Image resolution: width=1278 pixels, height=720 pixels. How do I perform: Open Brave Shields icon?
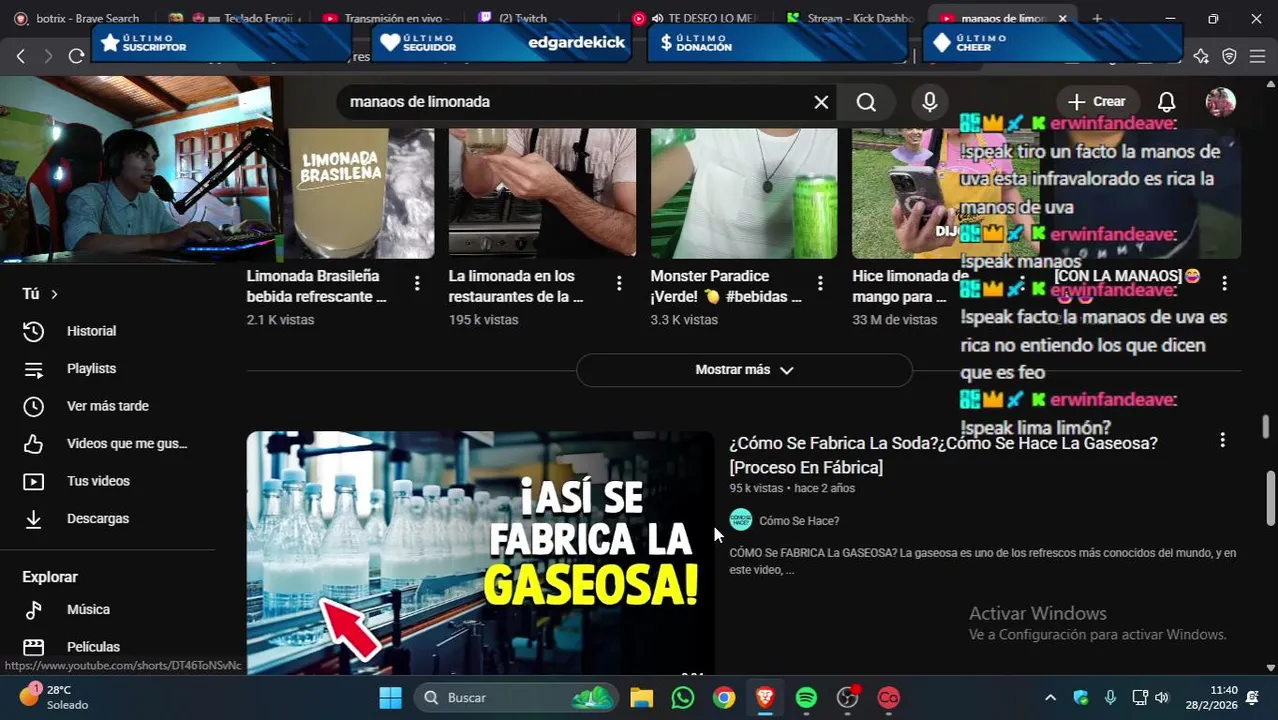[1229, 56]
